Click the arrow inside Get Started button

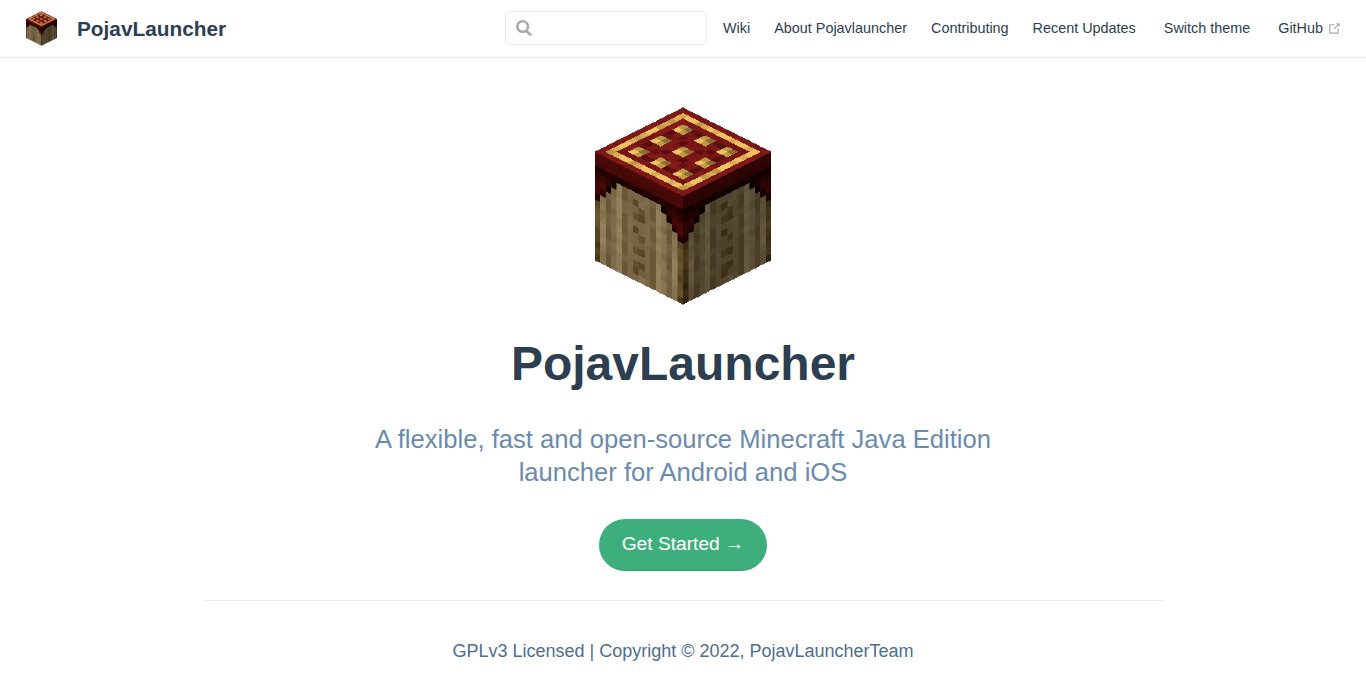[735, 545]
